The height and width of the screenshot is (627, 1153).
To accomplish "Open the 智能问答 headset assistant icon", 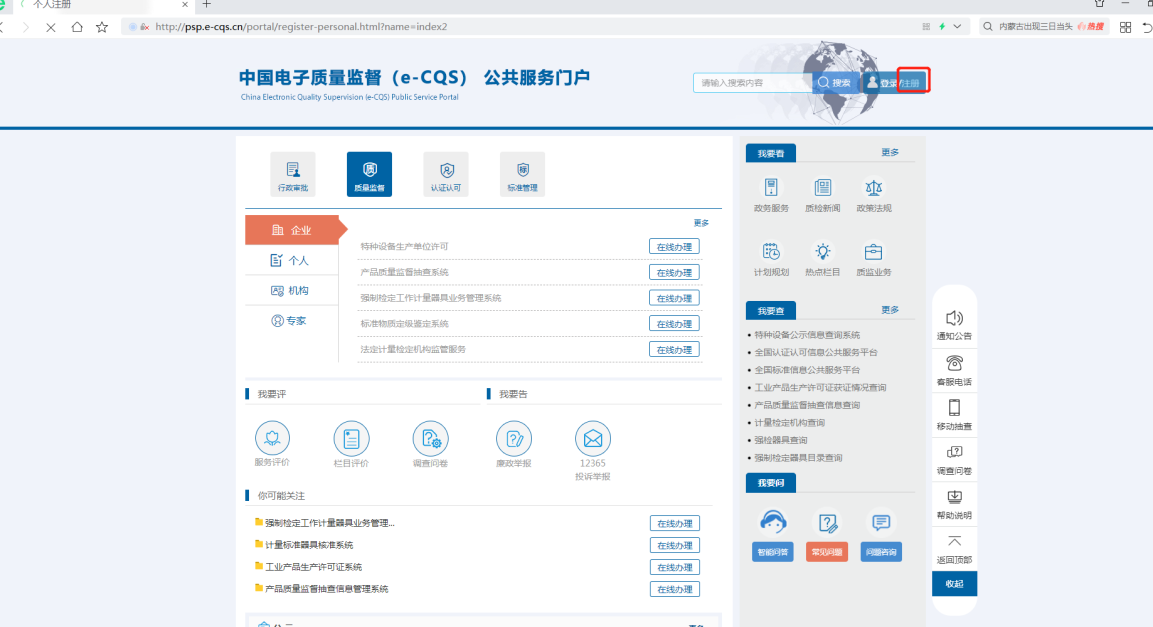I will point(773,522).
